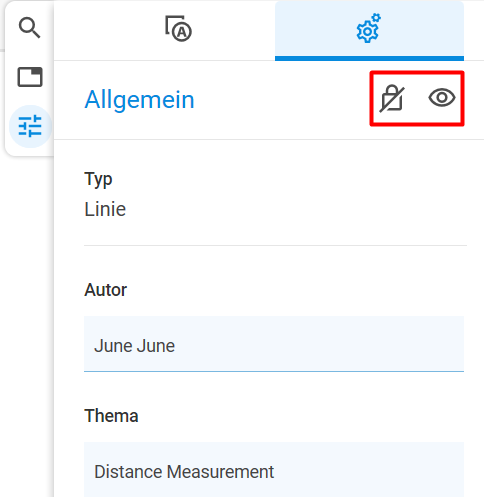Switch to the gear settings tab
Image resolution: width=484 pixels, height=497 pixels.
point(369,29)
